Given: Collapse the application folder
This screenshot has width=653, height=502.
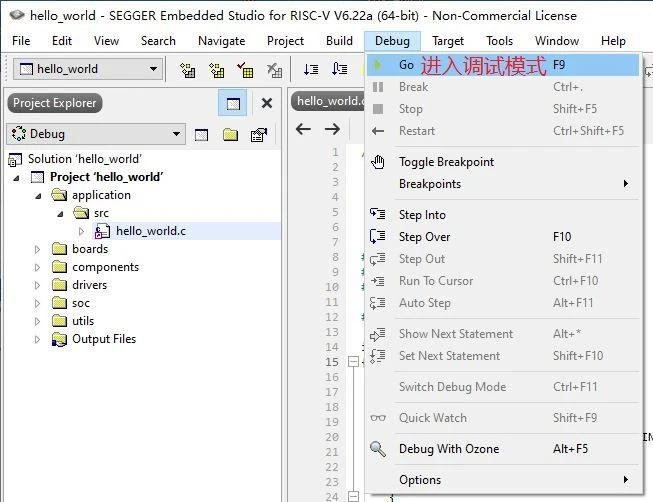Looking at the screenshot, I should (x=38, y=196).
